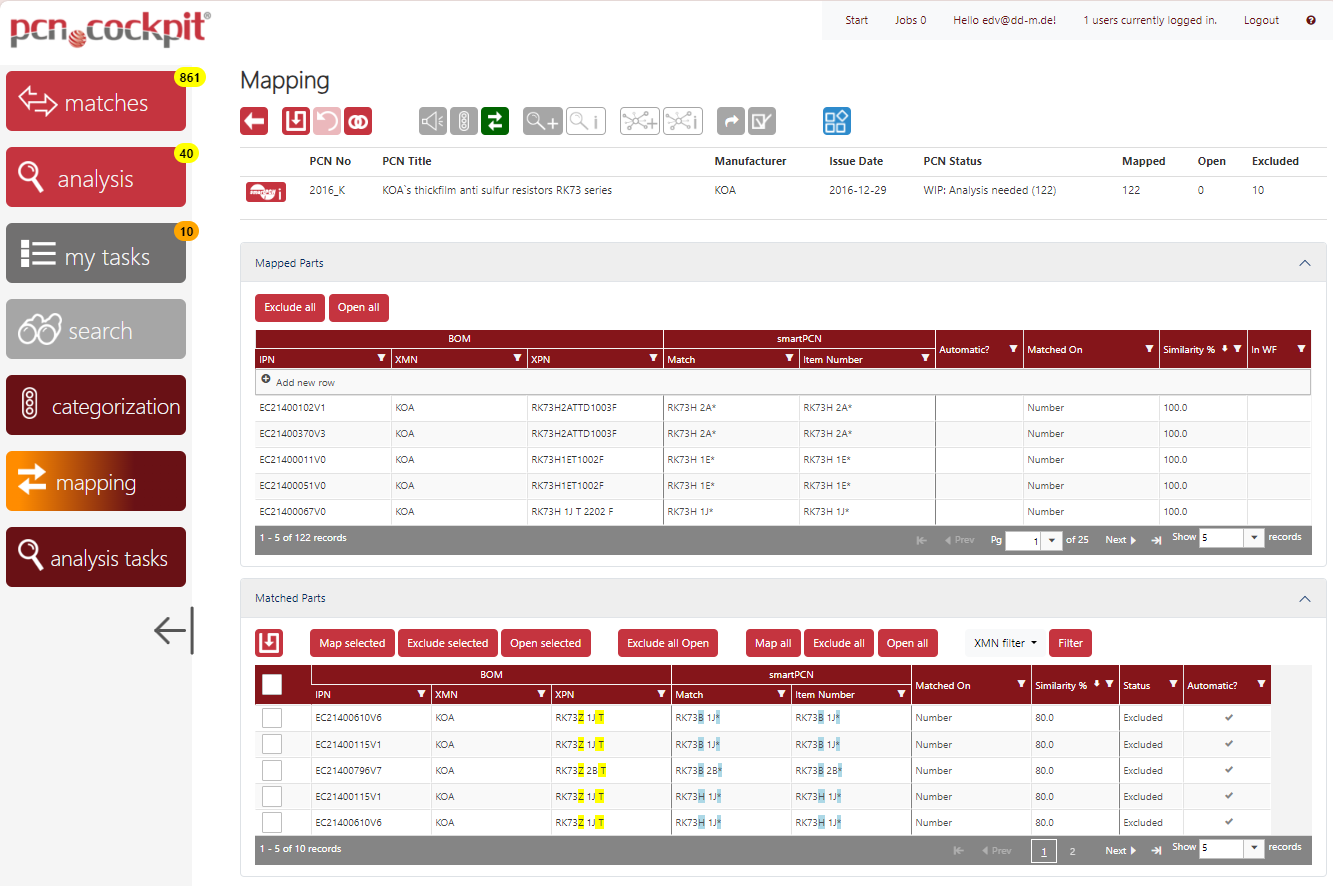Collapse the left sidebar with arrow icon
Screen dimensions: 1333x886
173,630
